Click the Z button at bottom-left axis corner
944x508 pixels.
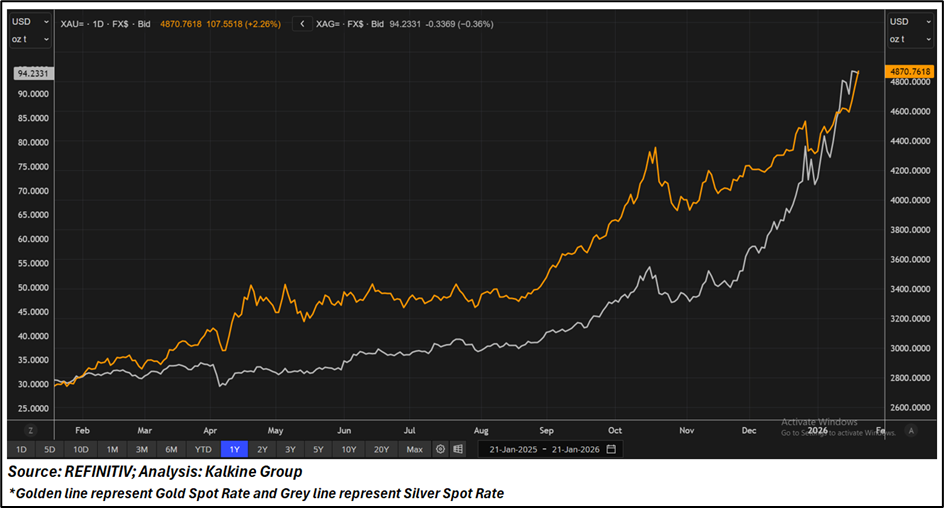point(30,430)
